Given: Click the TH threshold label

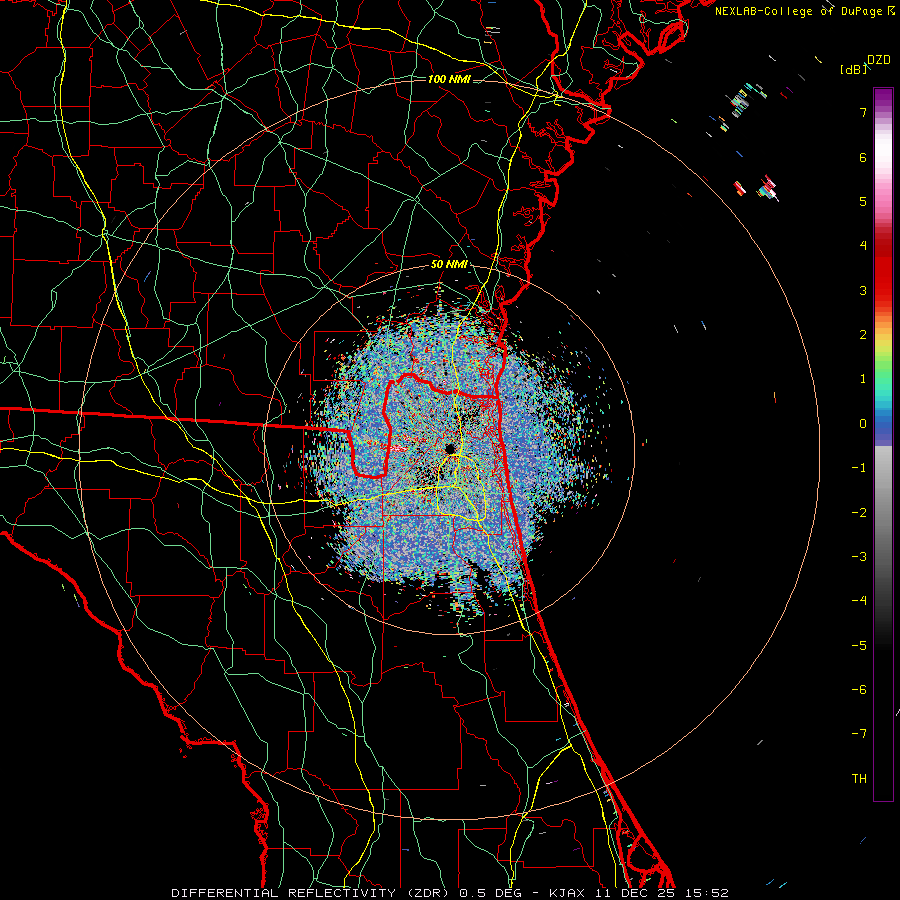Looking at the screenshot, I should (x=859, y=779).
